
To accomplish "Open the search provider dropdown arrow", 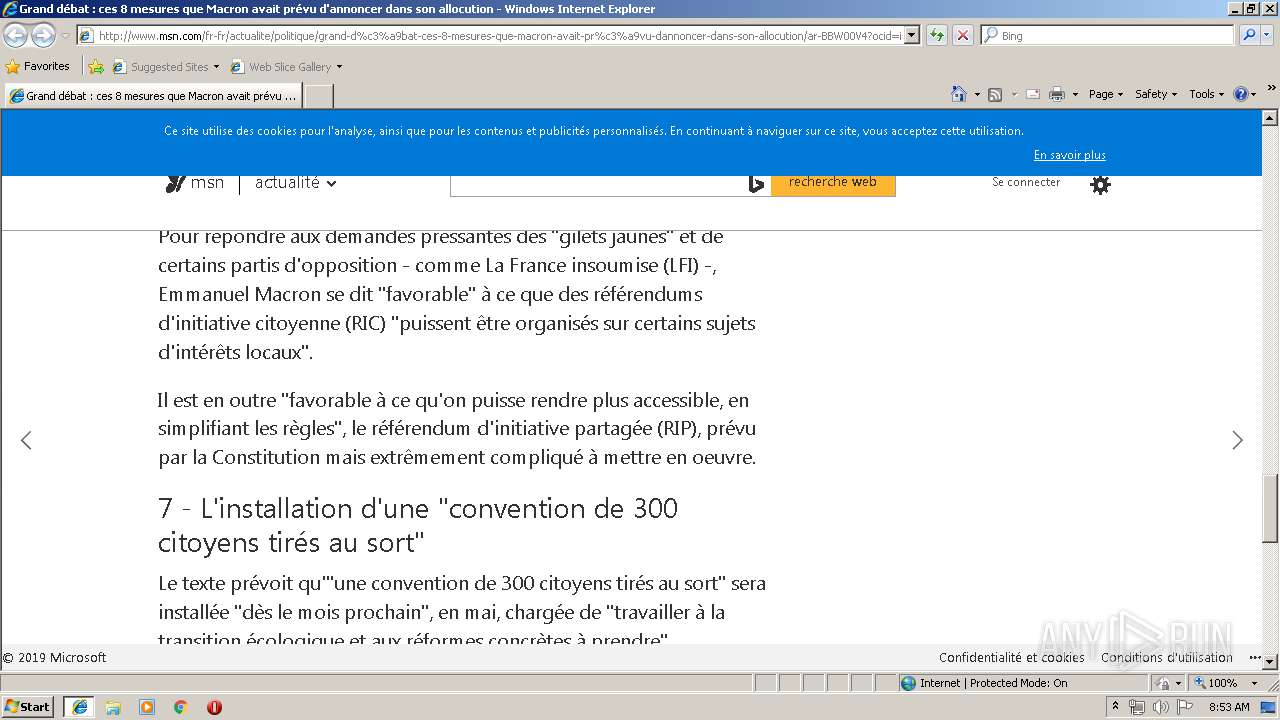I will pyautogui.click(x=1267, y=36).
